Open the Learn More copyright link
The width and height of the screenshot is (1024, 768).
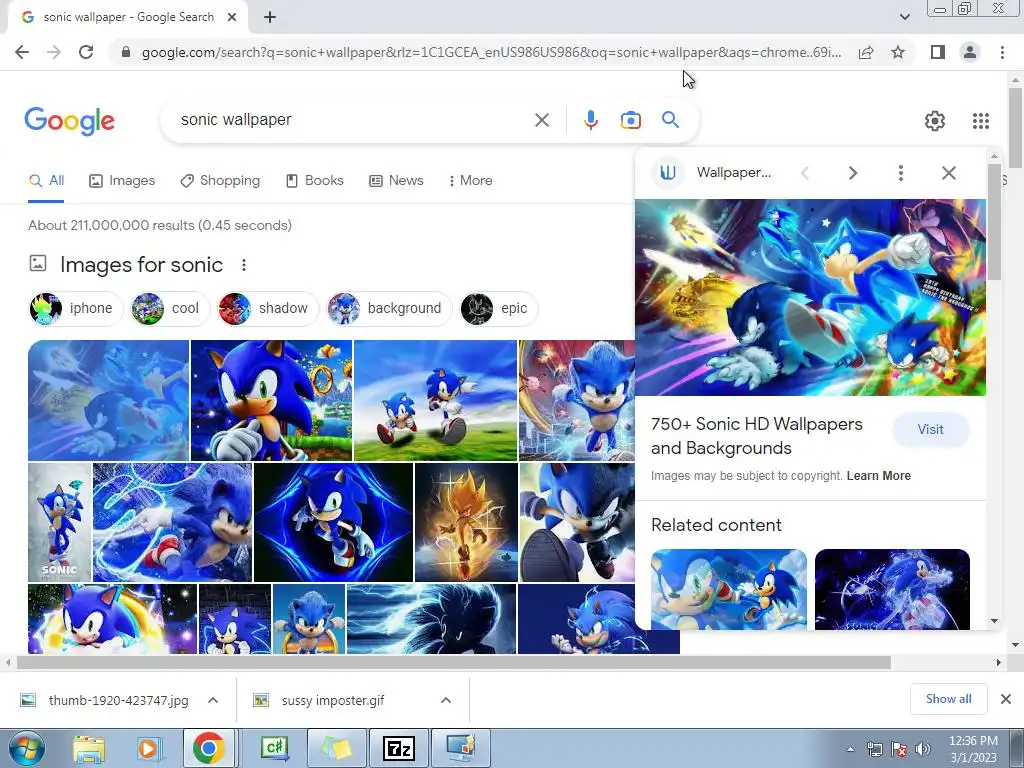coord(878,476)
